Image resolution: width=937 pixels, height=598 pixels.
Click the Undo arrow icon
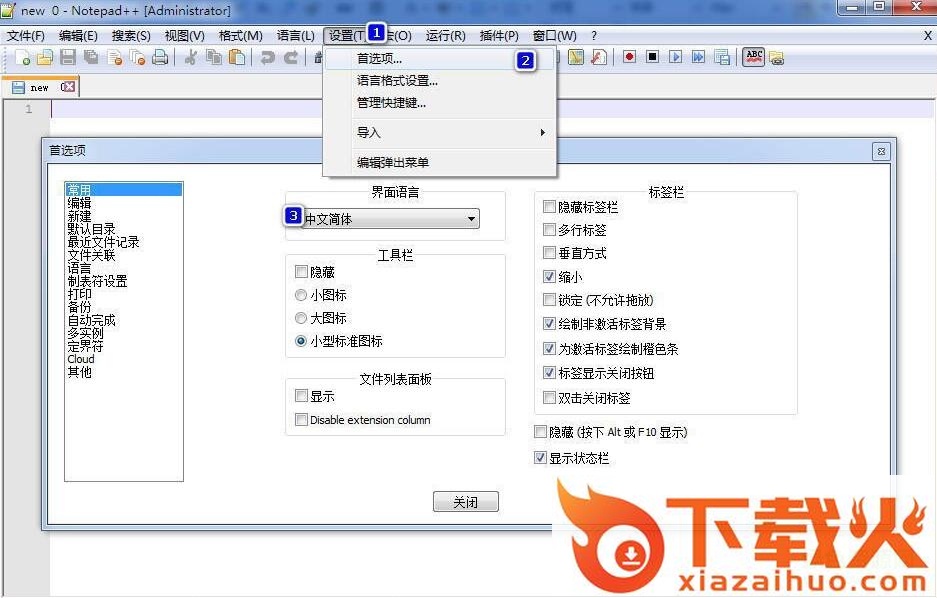click(268, 57)
